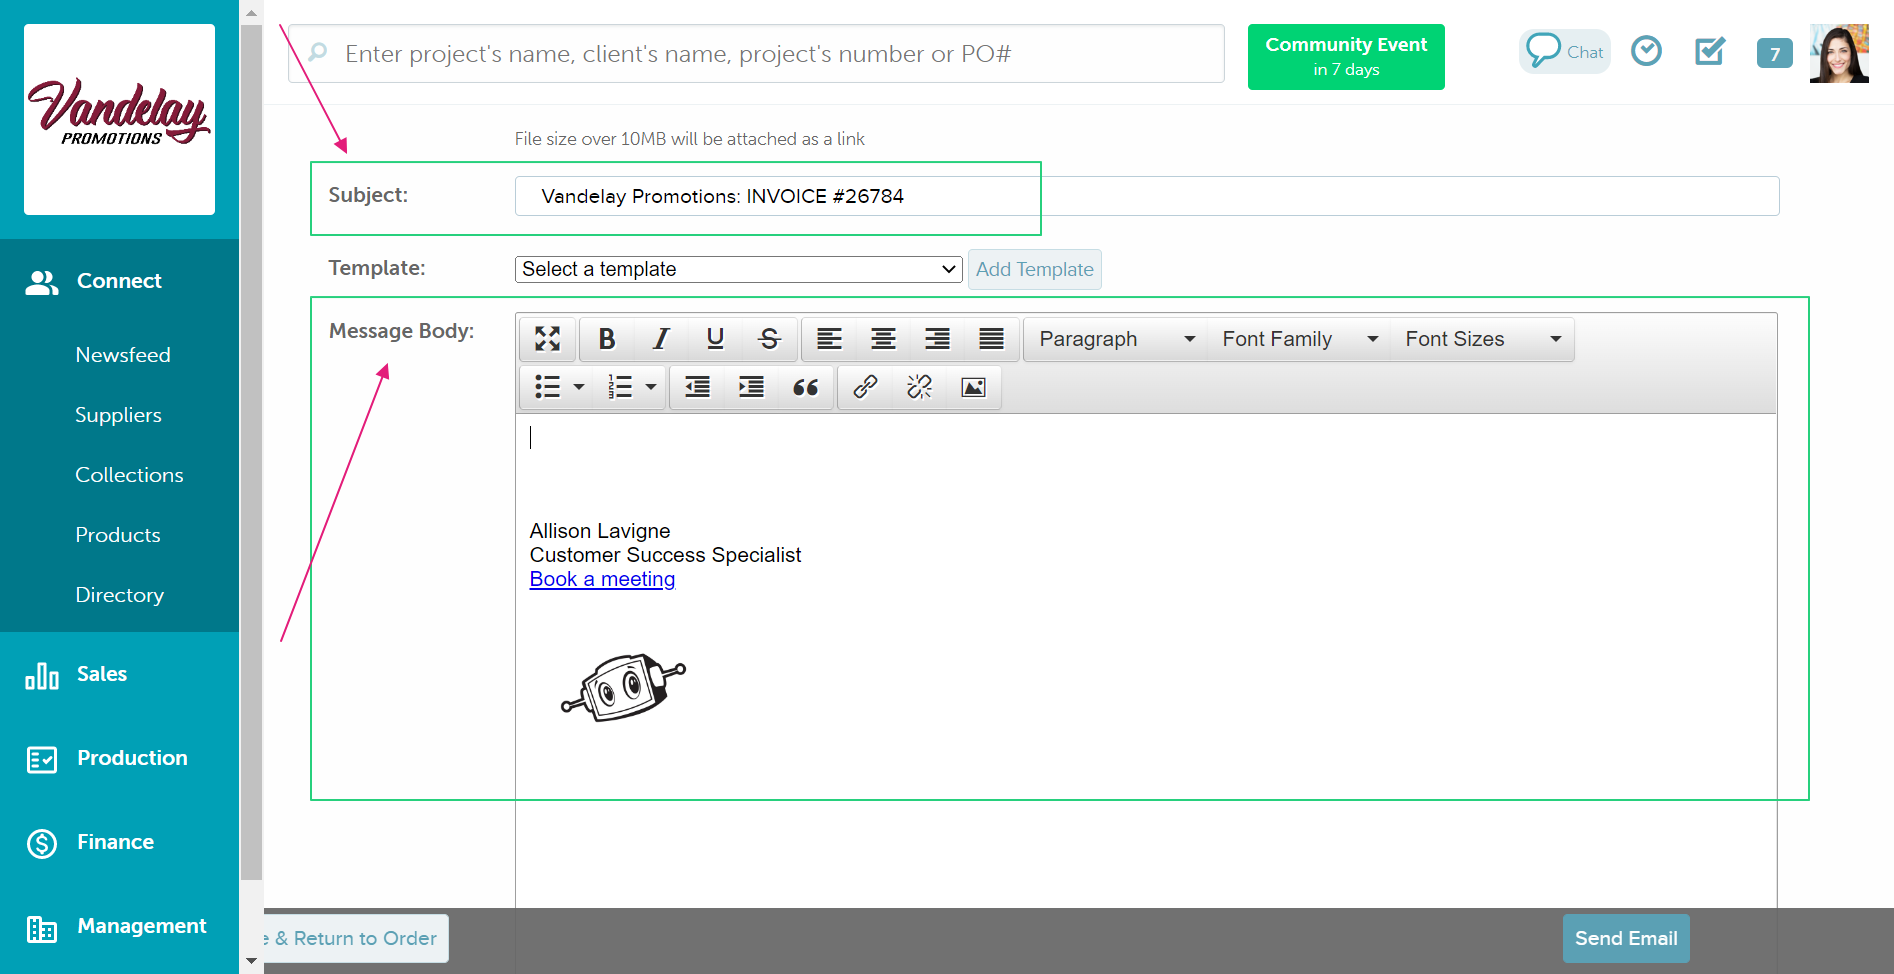Click the robot signature image
The height and width of the screenshot is (974, 1894).
(x=623, y=687)
